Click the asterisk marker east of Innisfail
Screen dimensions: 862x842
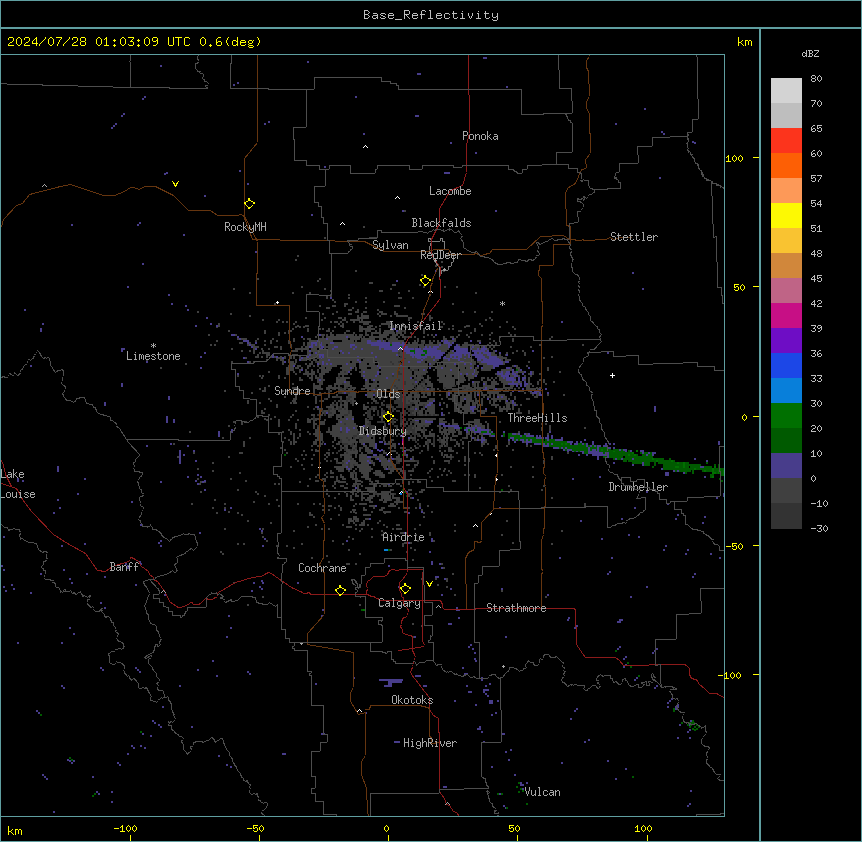point(502,303)
